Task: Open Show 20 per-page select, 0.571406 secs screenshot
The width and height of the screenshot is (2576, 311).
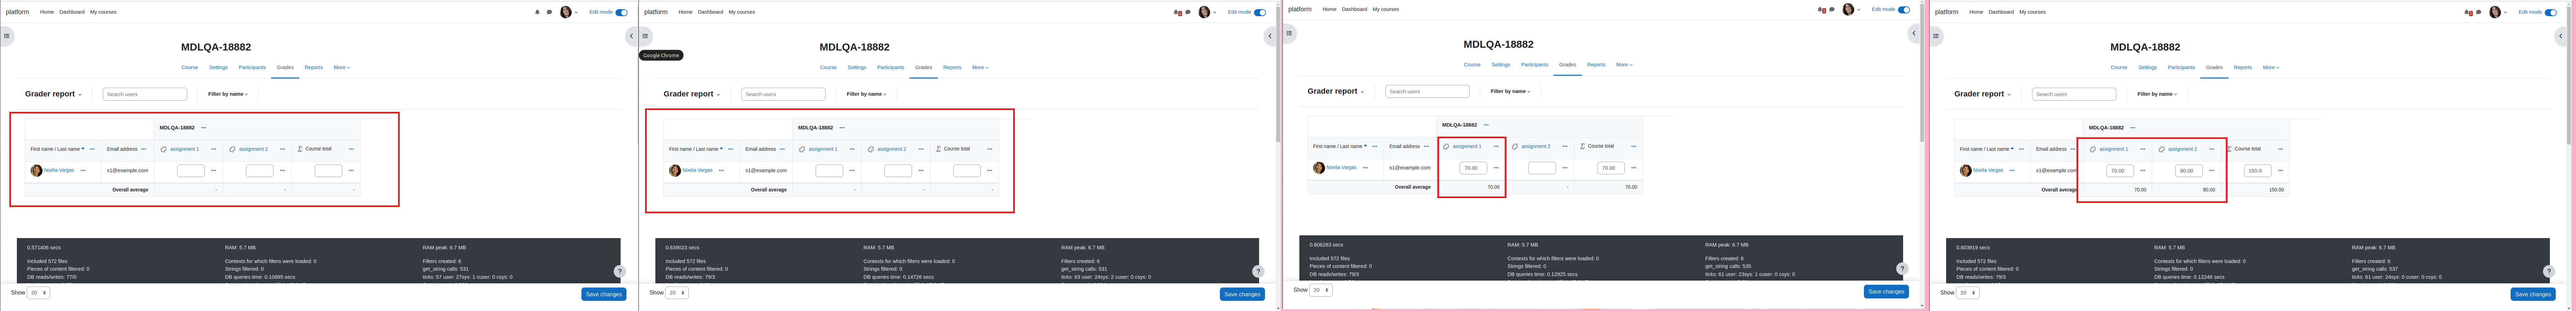Action: pos(38,293)
